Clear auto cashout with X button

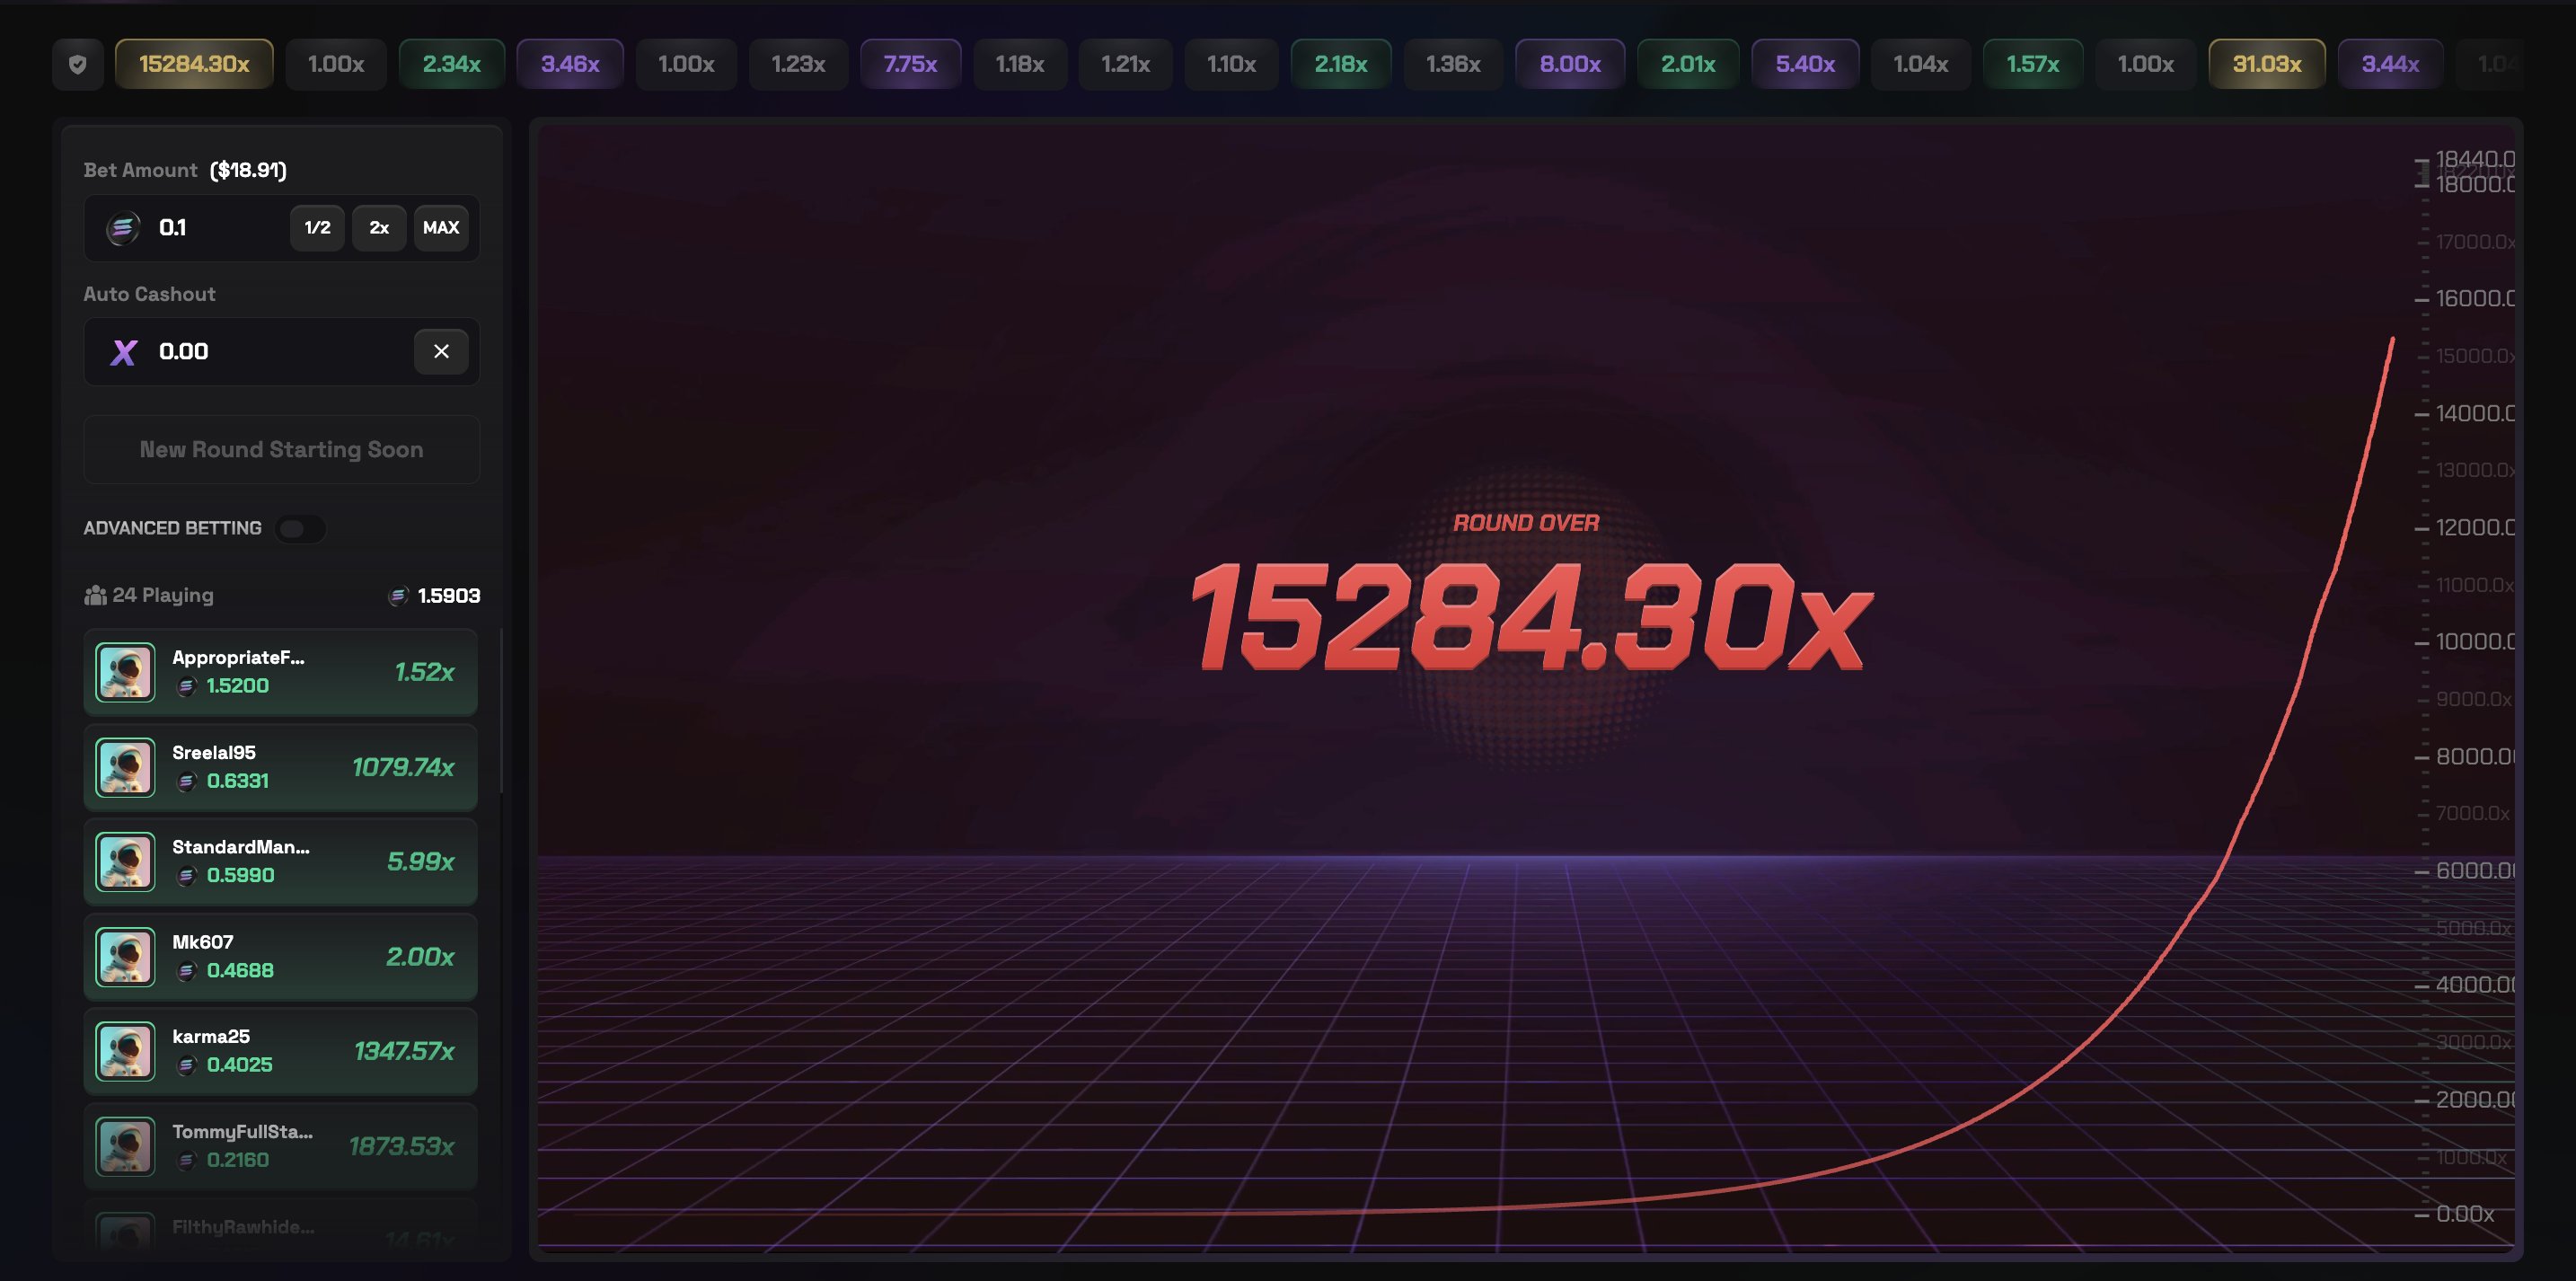click(x=441, y=351)
